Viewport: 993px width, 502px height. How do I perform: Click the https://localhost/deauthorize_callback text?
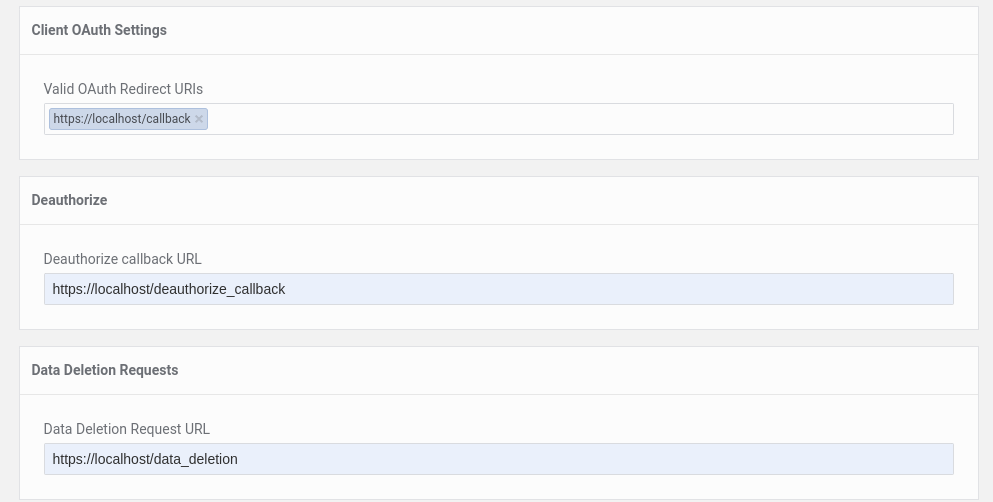click(x=169, y=289)
